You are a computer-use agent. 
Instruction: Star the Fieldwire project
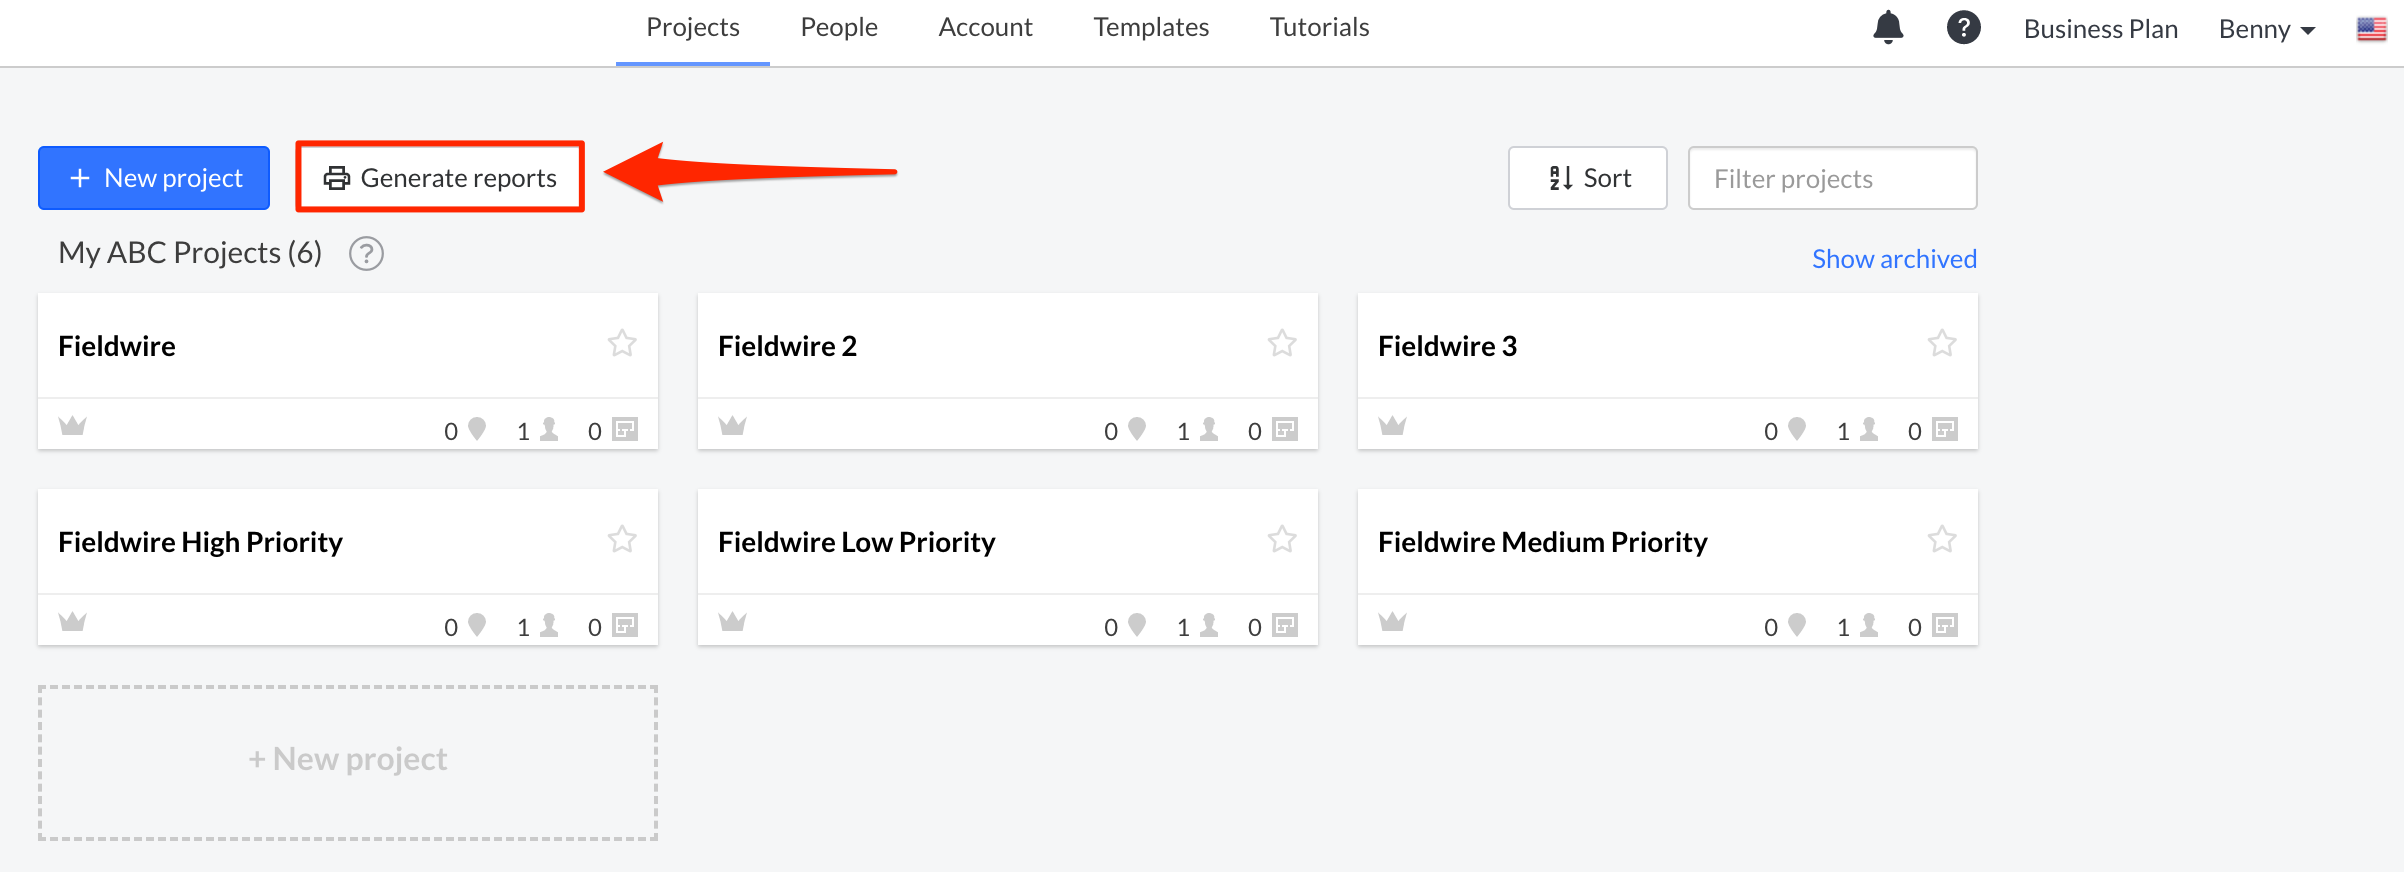(622, 344)
